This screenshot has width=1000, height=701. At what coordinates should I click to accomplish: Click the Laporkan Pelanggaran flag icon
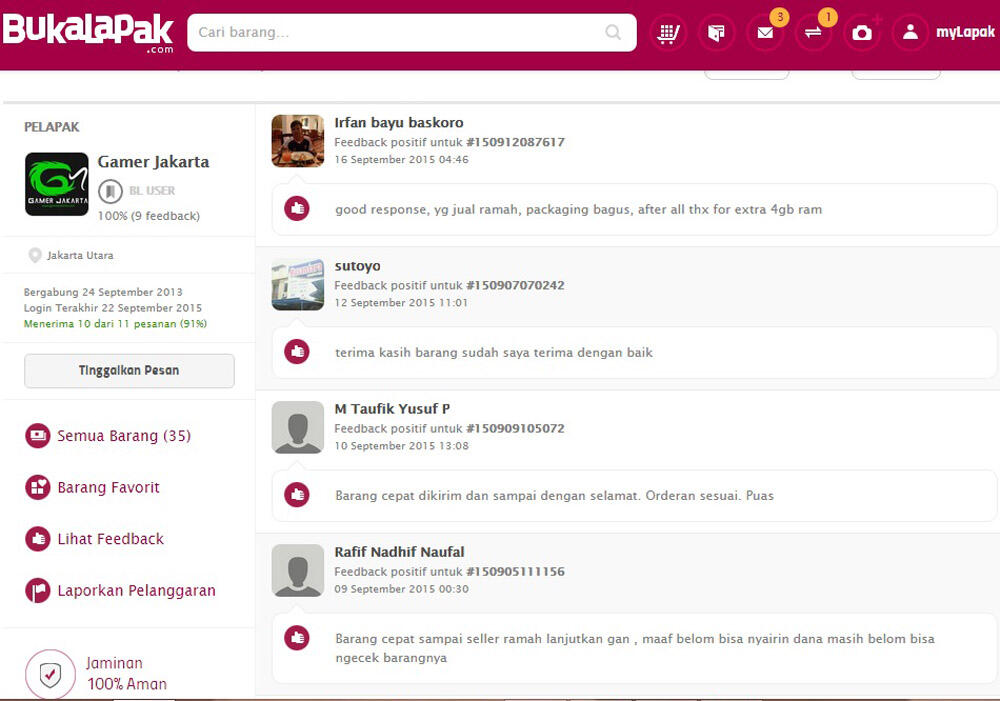(38, 591)
